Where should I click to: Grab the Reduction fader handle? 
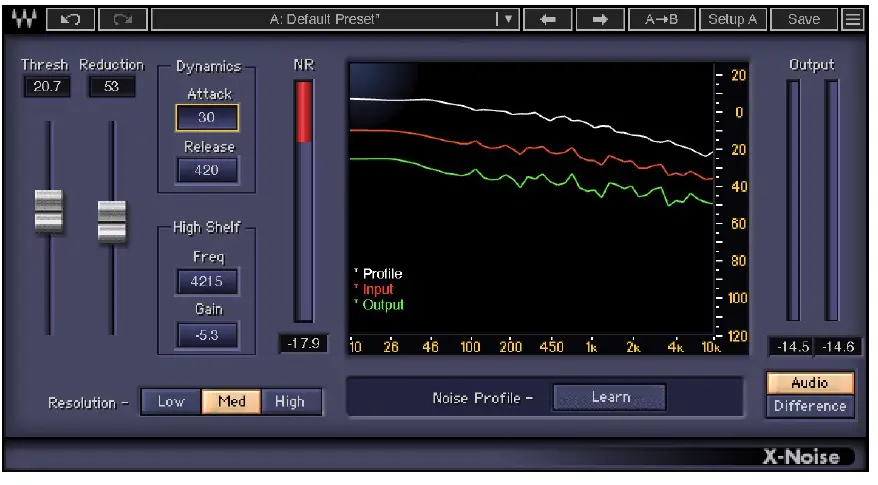[x=112, y=221]
